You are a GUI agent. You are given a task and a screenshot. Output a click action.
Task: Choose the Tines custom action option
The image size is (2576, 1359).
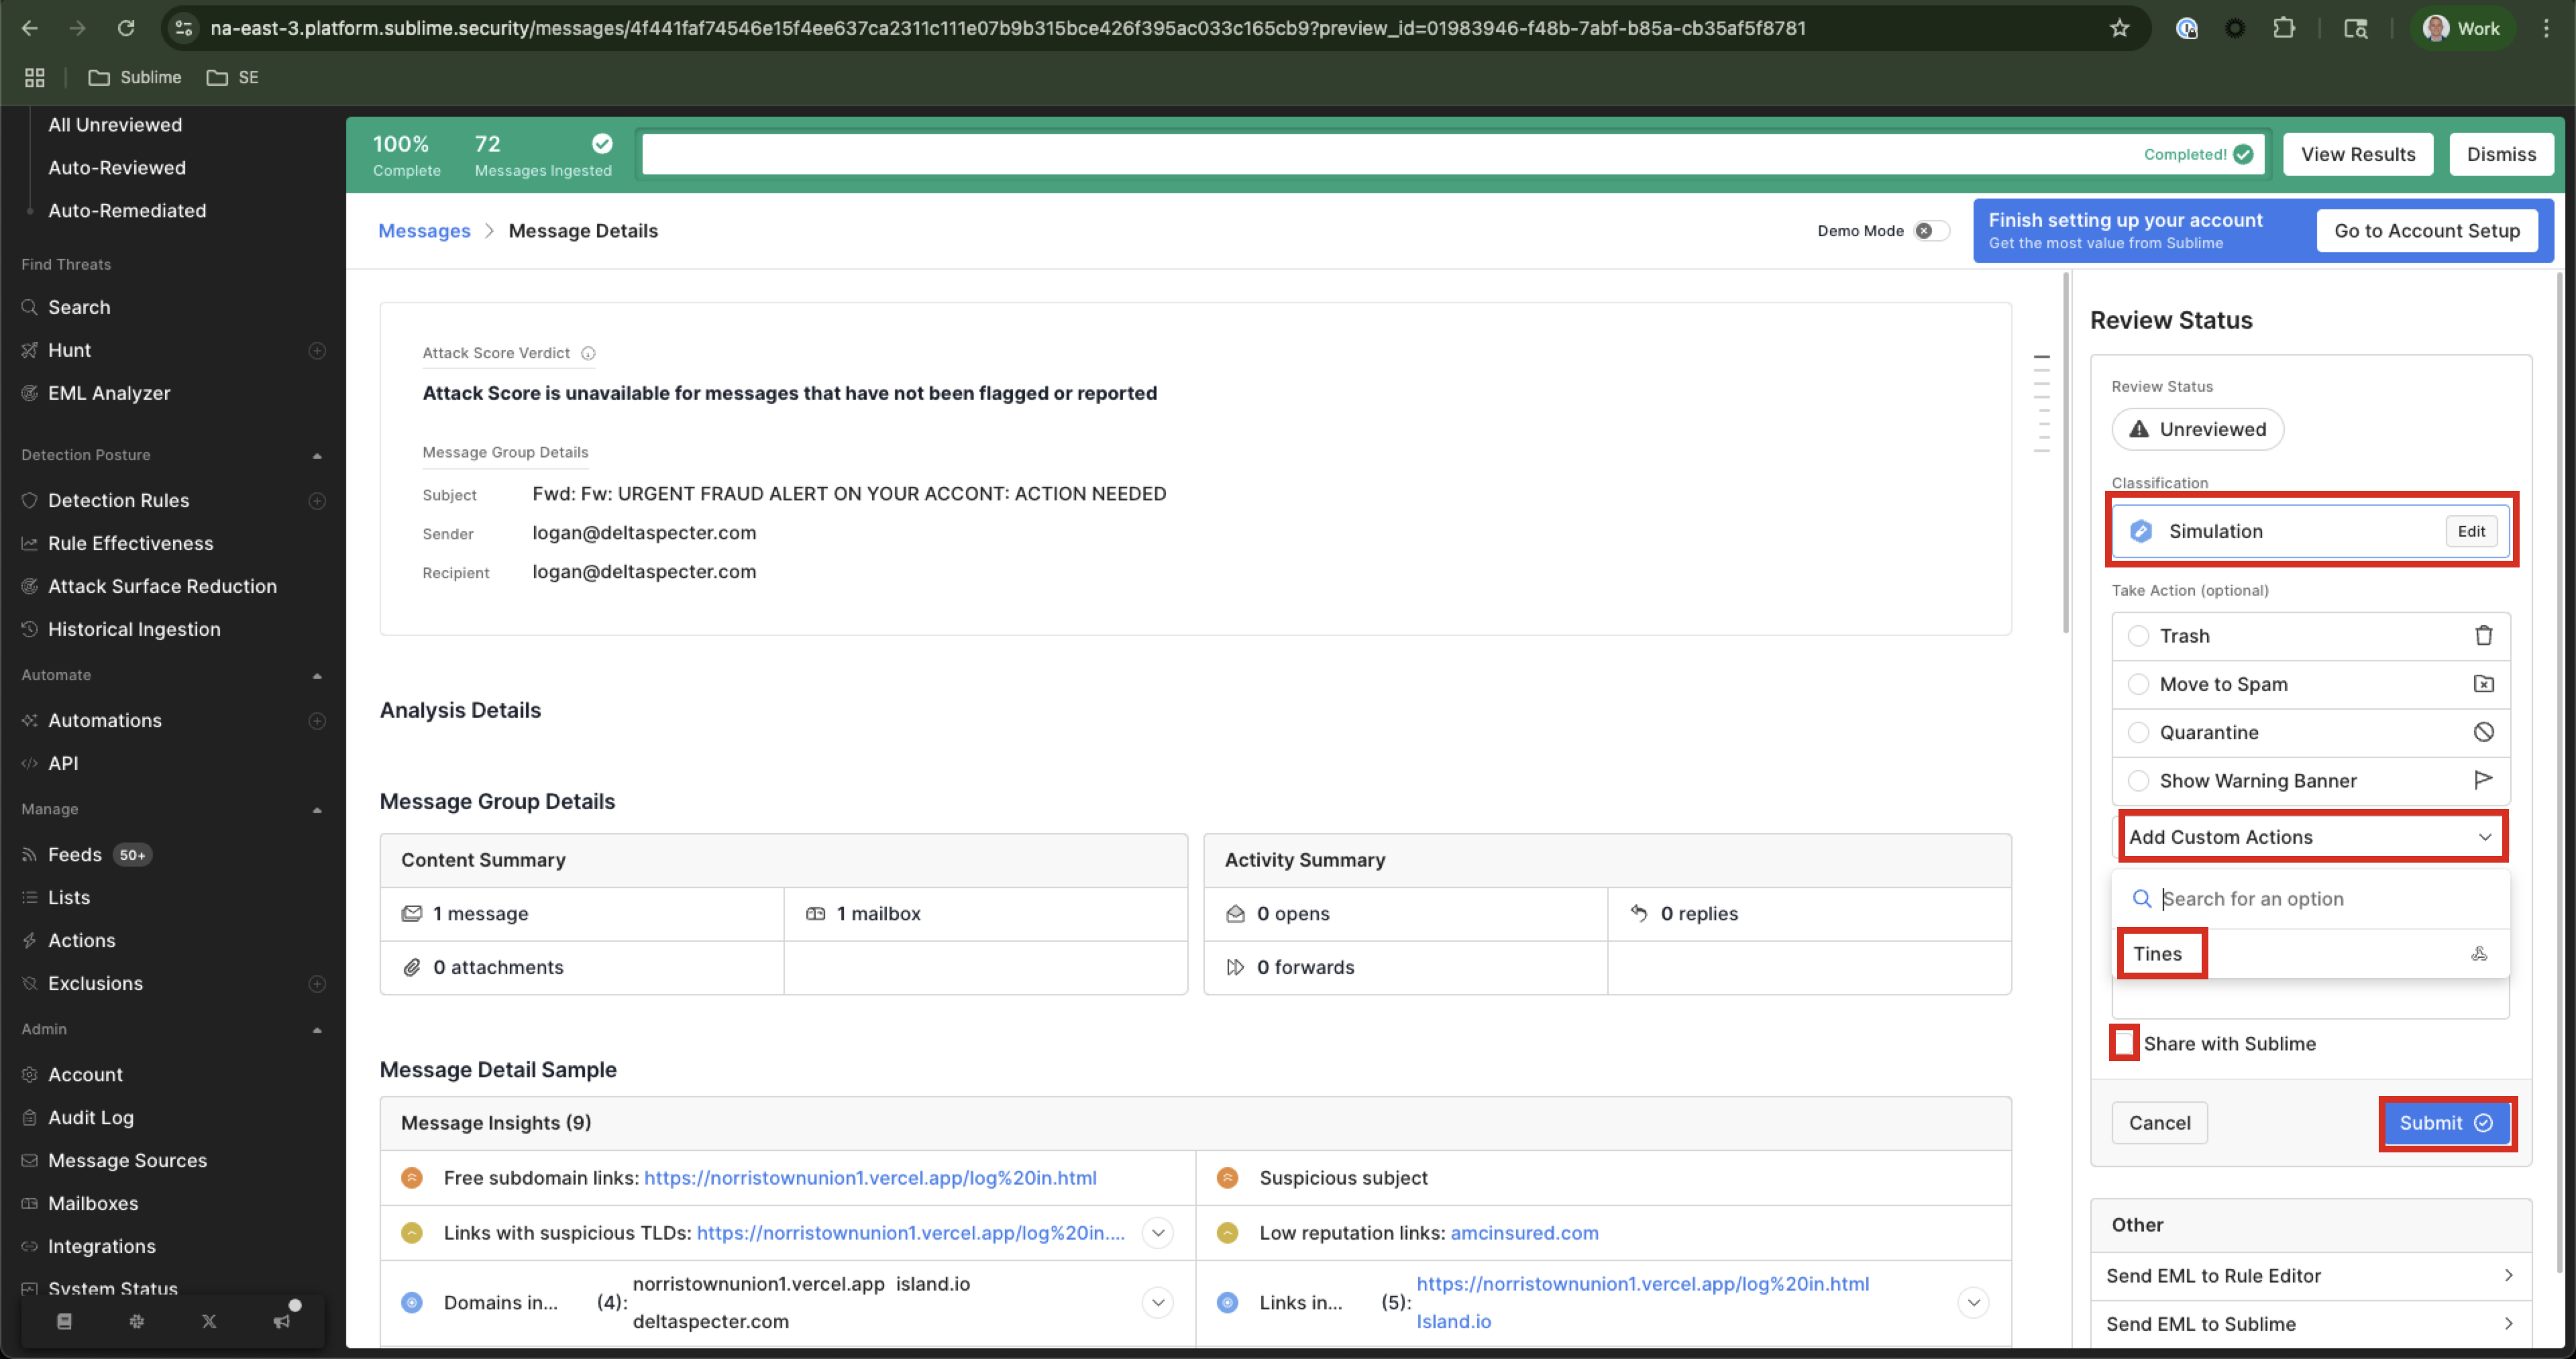pyautogui.click(x=2158, y=954)
